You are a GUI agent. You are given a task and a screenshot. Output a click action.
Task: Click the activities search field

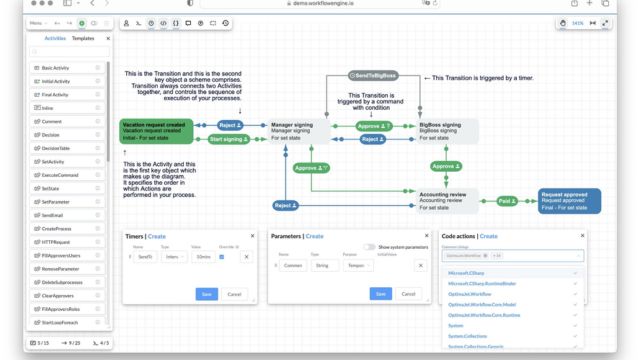point(69,52)
